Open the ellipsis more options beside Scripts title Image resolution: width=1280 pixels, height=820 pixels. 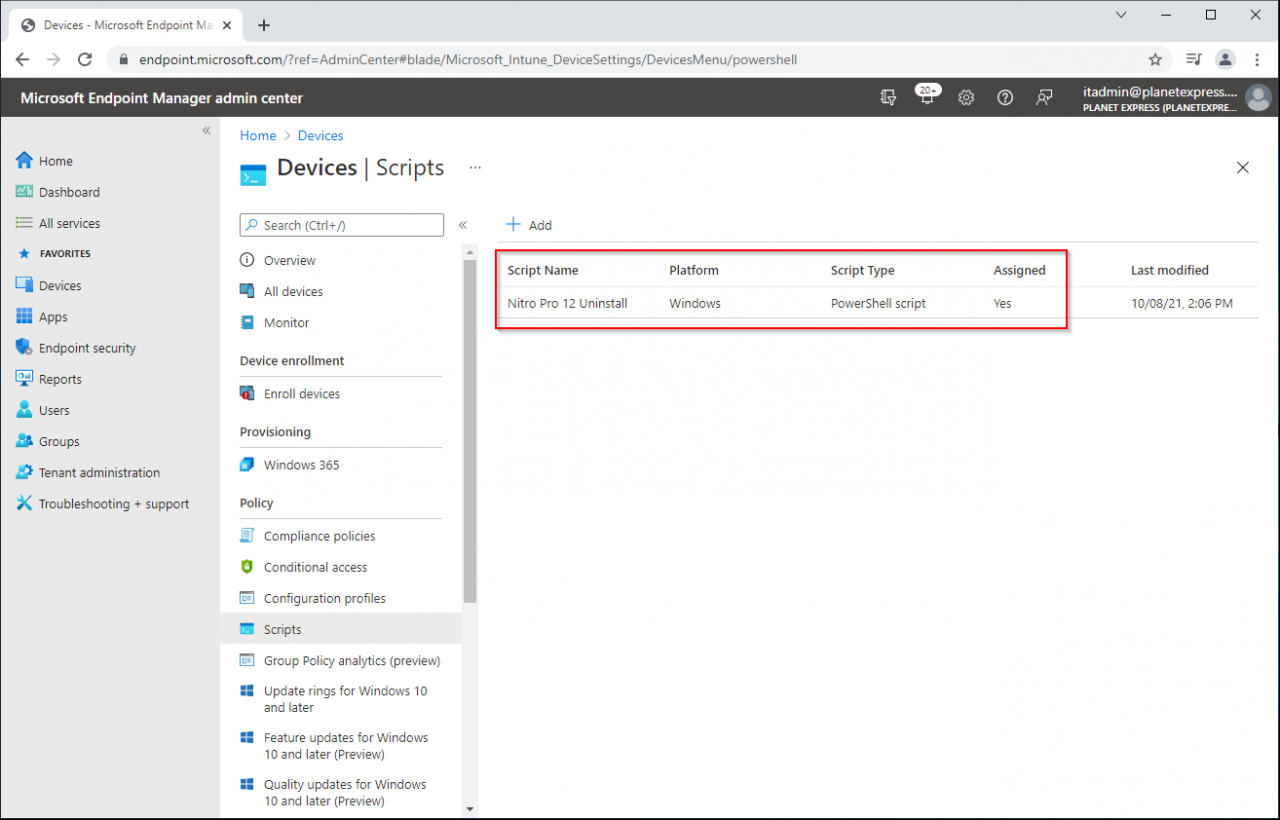pyautogui.click(x=476, y=167)
